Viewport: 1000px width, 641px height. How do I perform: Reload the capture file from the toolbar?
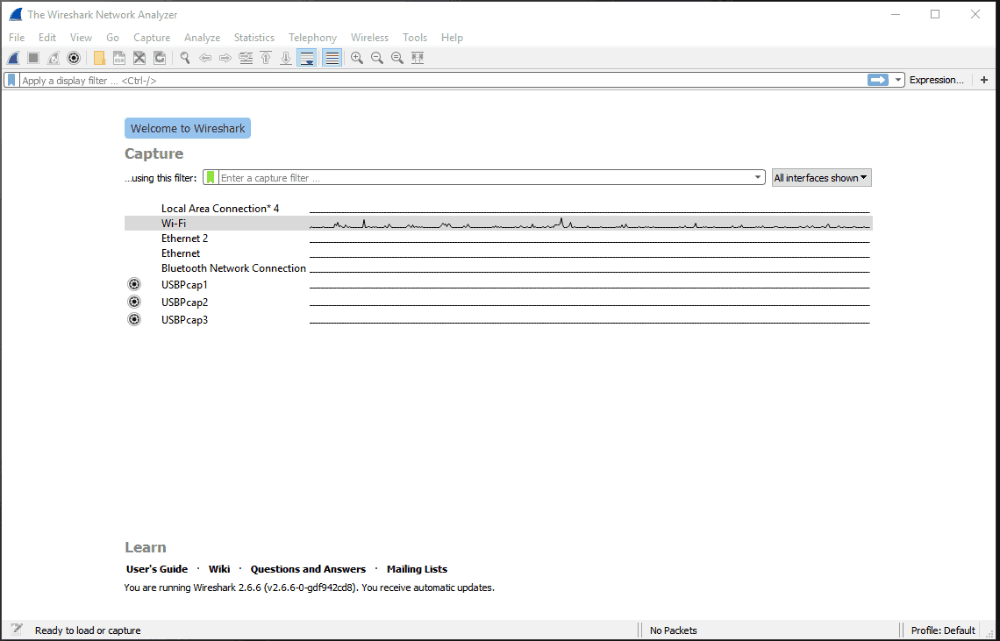coord(159,58)
